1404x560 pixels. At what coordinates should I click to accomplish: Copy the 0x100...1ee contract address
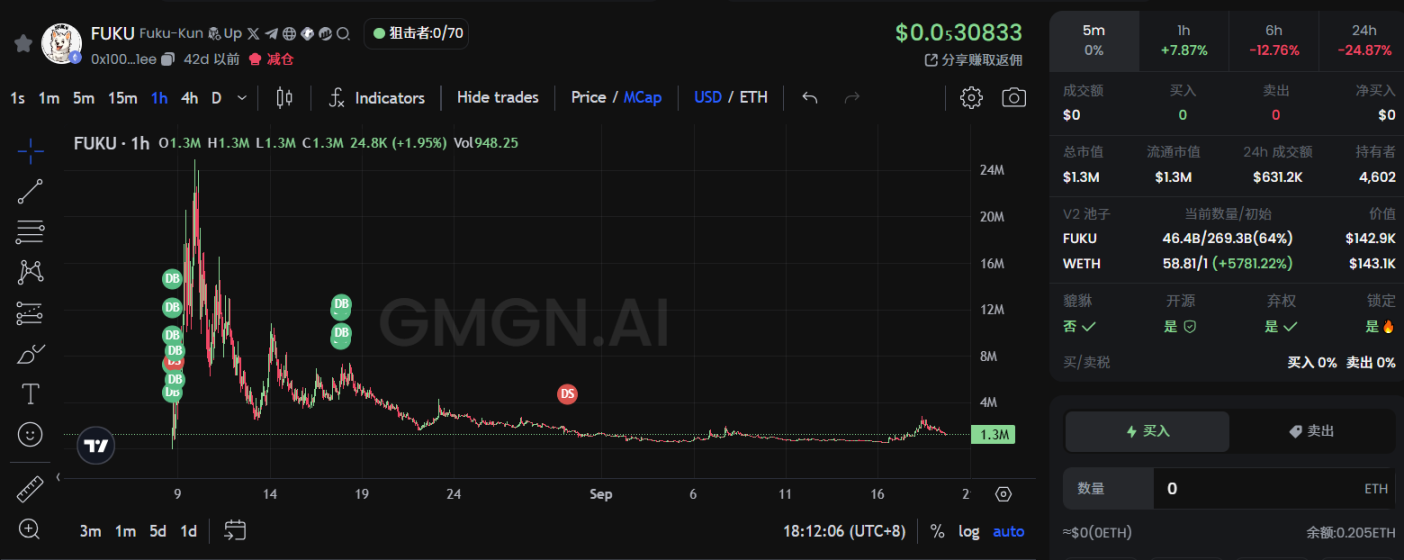click(x=168, y=59)
